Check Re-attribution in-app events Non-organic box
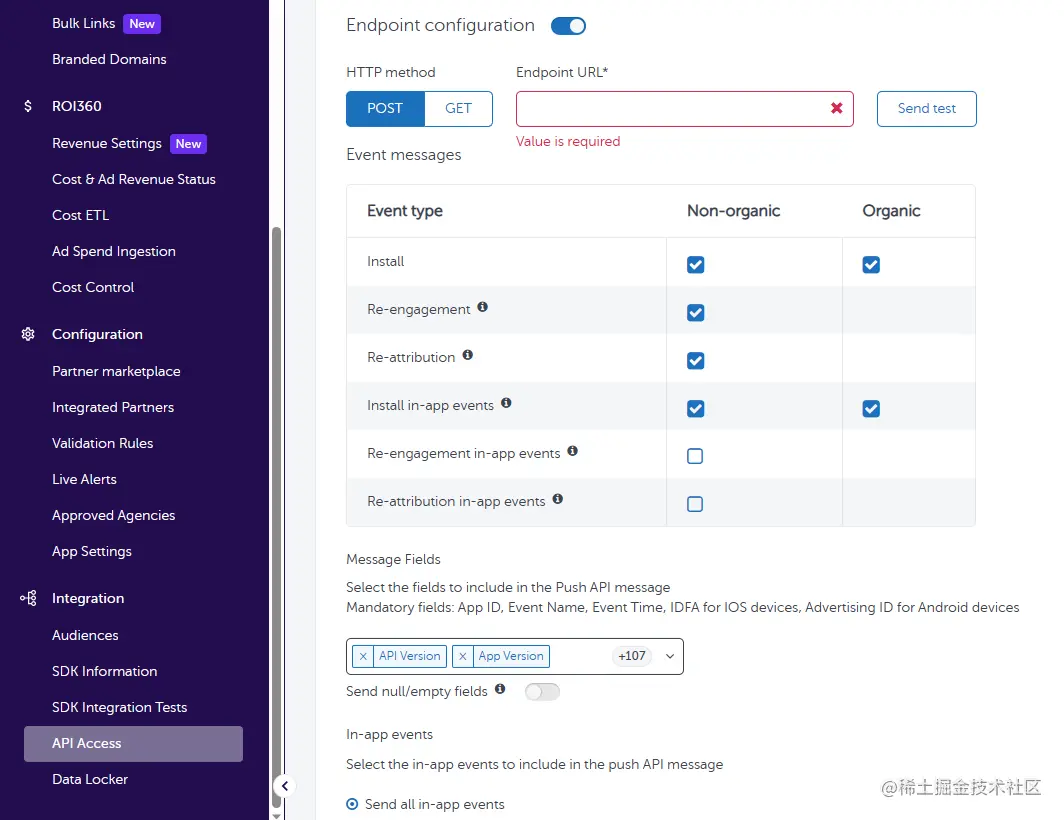This screenshot has height=820, width=1064. (695, 504)
